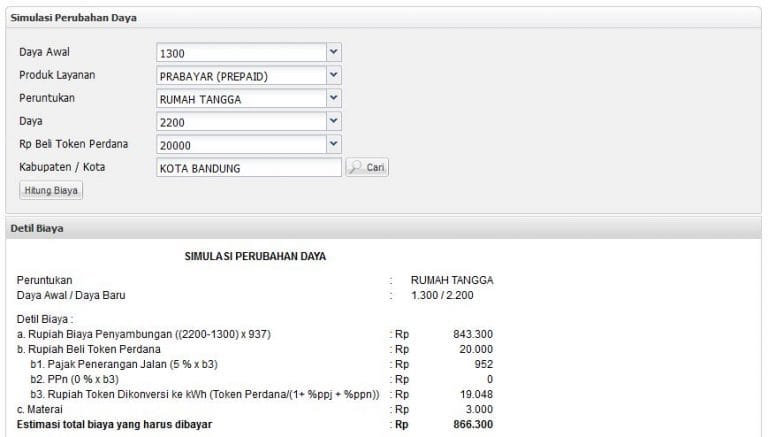
Task: Click the 1.300 / 2.200 value
Action: coord(442,295)
